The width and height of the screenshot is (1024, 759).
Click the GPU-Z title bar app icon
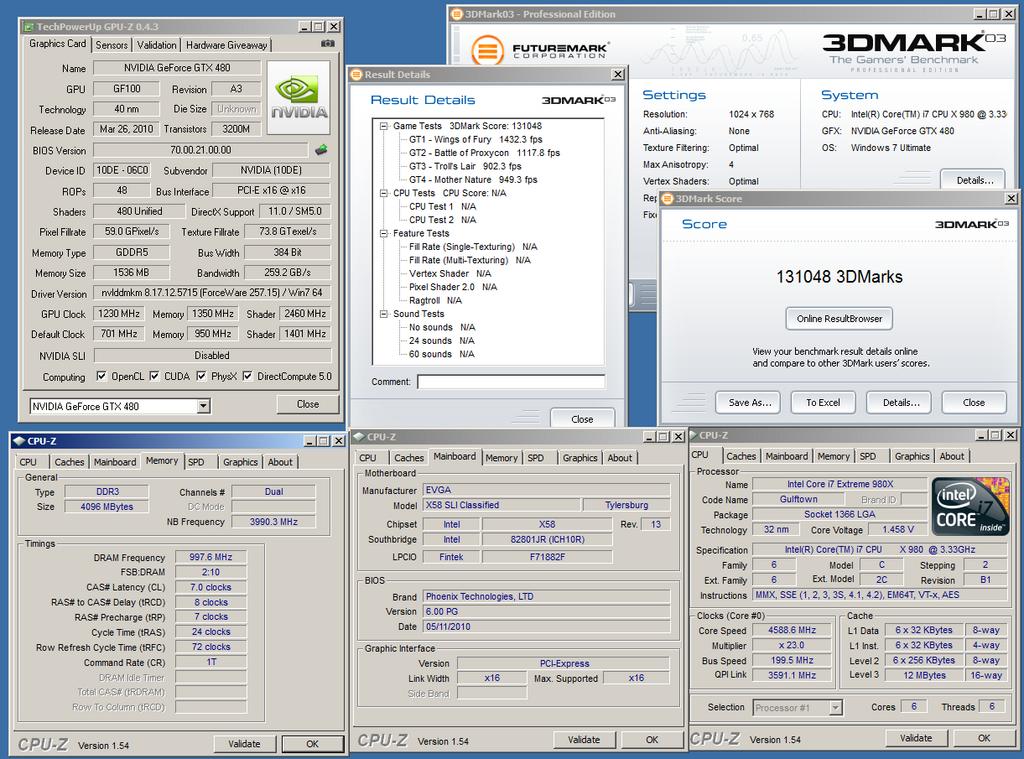tap(29, 27)
